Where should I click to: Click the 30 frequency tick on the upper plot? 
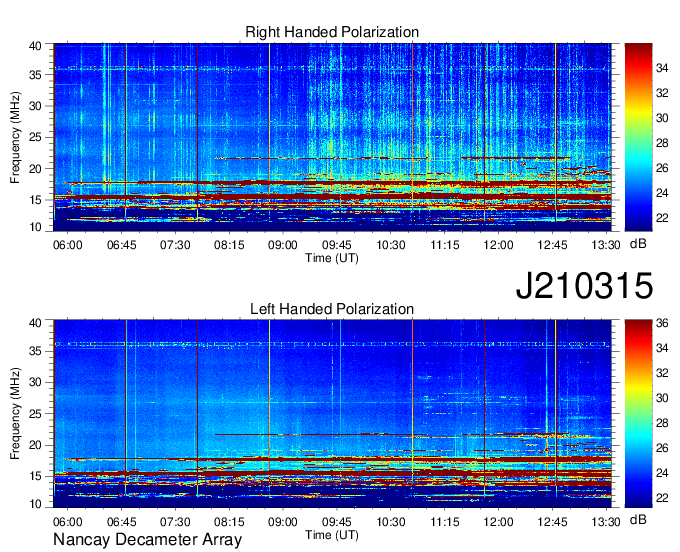pos(35,106)
